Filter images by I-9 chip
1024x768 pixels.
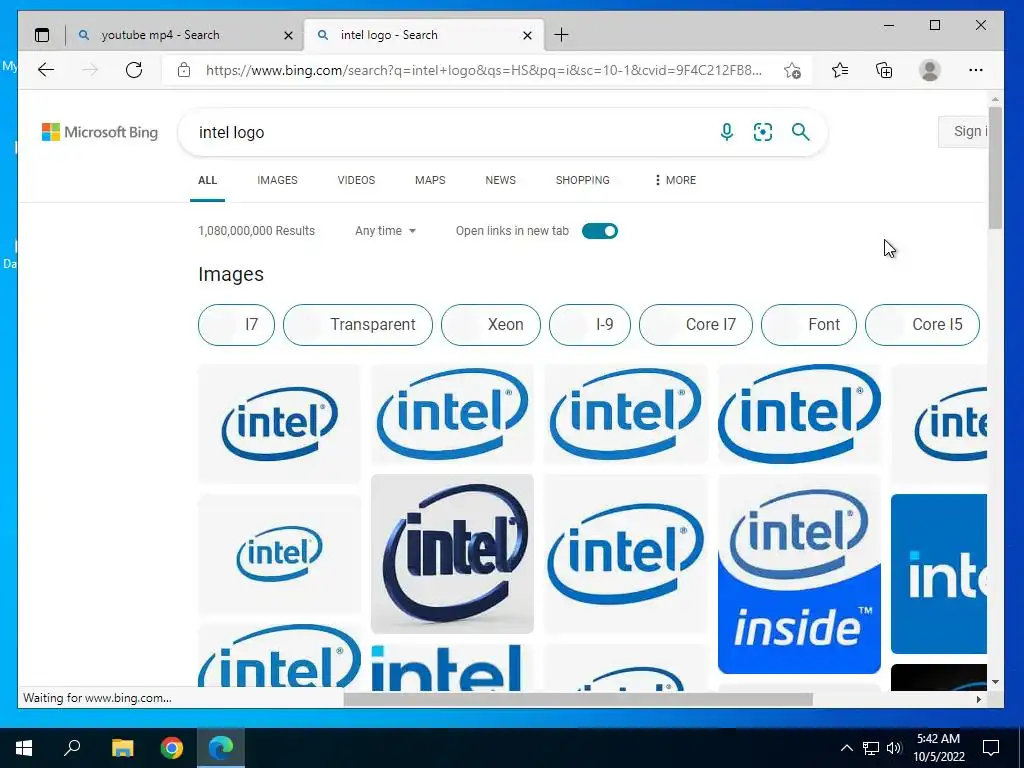(590, 325)
